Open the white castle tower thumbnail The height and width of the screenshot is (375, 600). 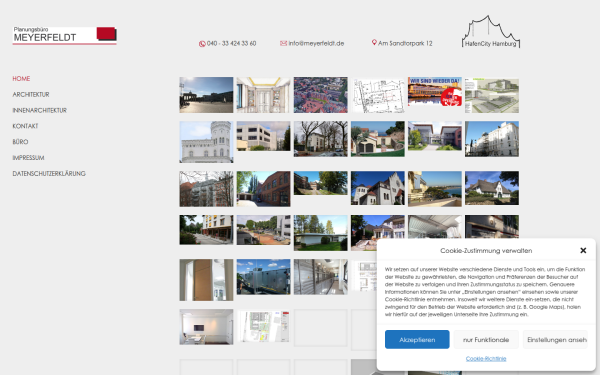tap(206, 142)
